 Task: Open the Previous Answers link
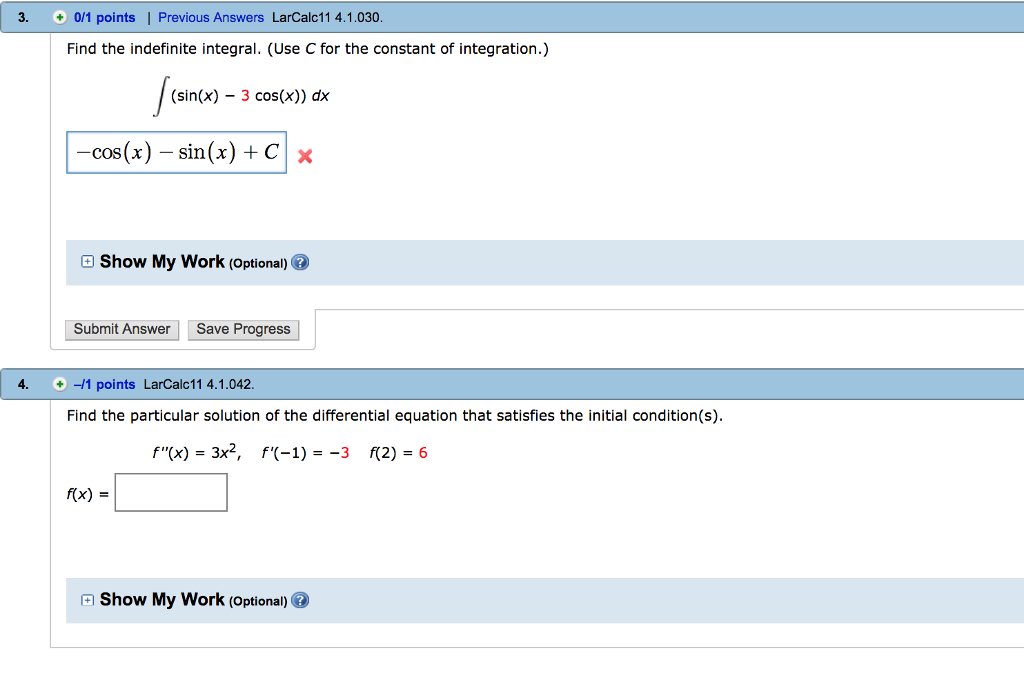click(x=211, y=18)
